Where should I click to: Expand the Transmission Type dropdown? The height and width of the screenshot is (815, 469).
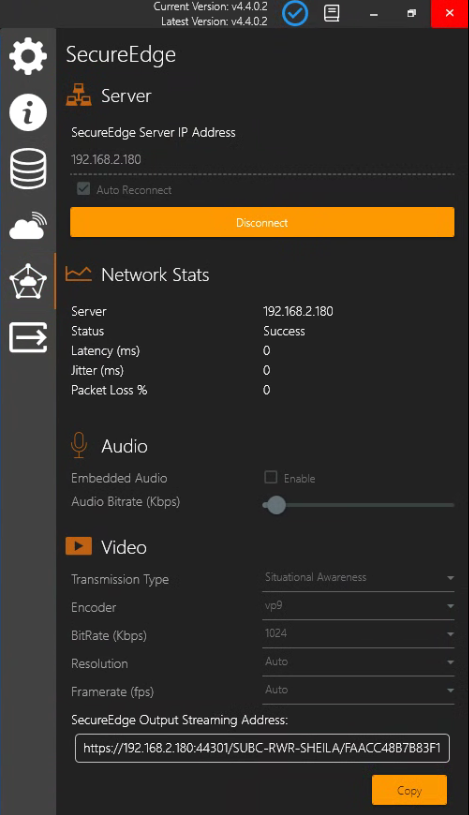coord(358,578)
